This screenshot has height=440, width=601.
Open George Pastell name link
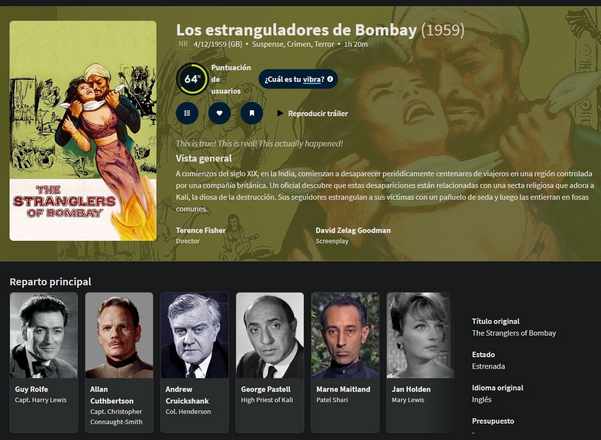[x=266, y=389]
